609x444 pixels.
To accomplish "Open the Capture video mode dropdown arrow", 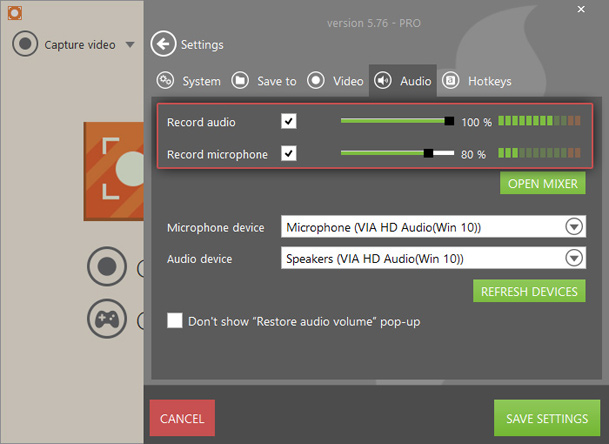I will [x=130, y=45].
